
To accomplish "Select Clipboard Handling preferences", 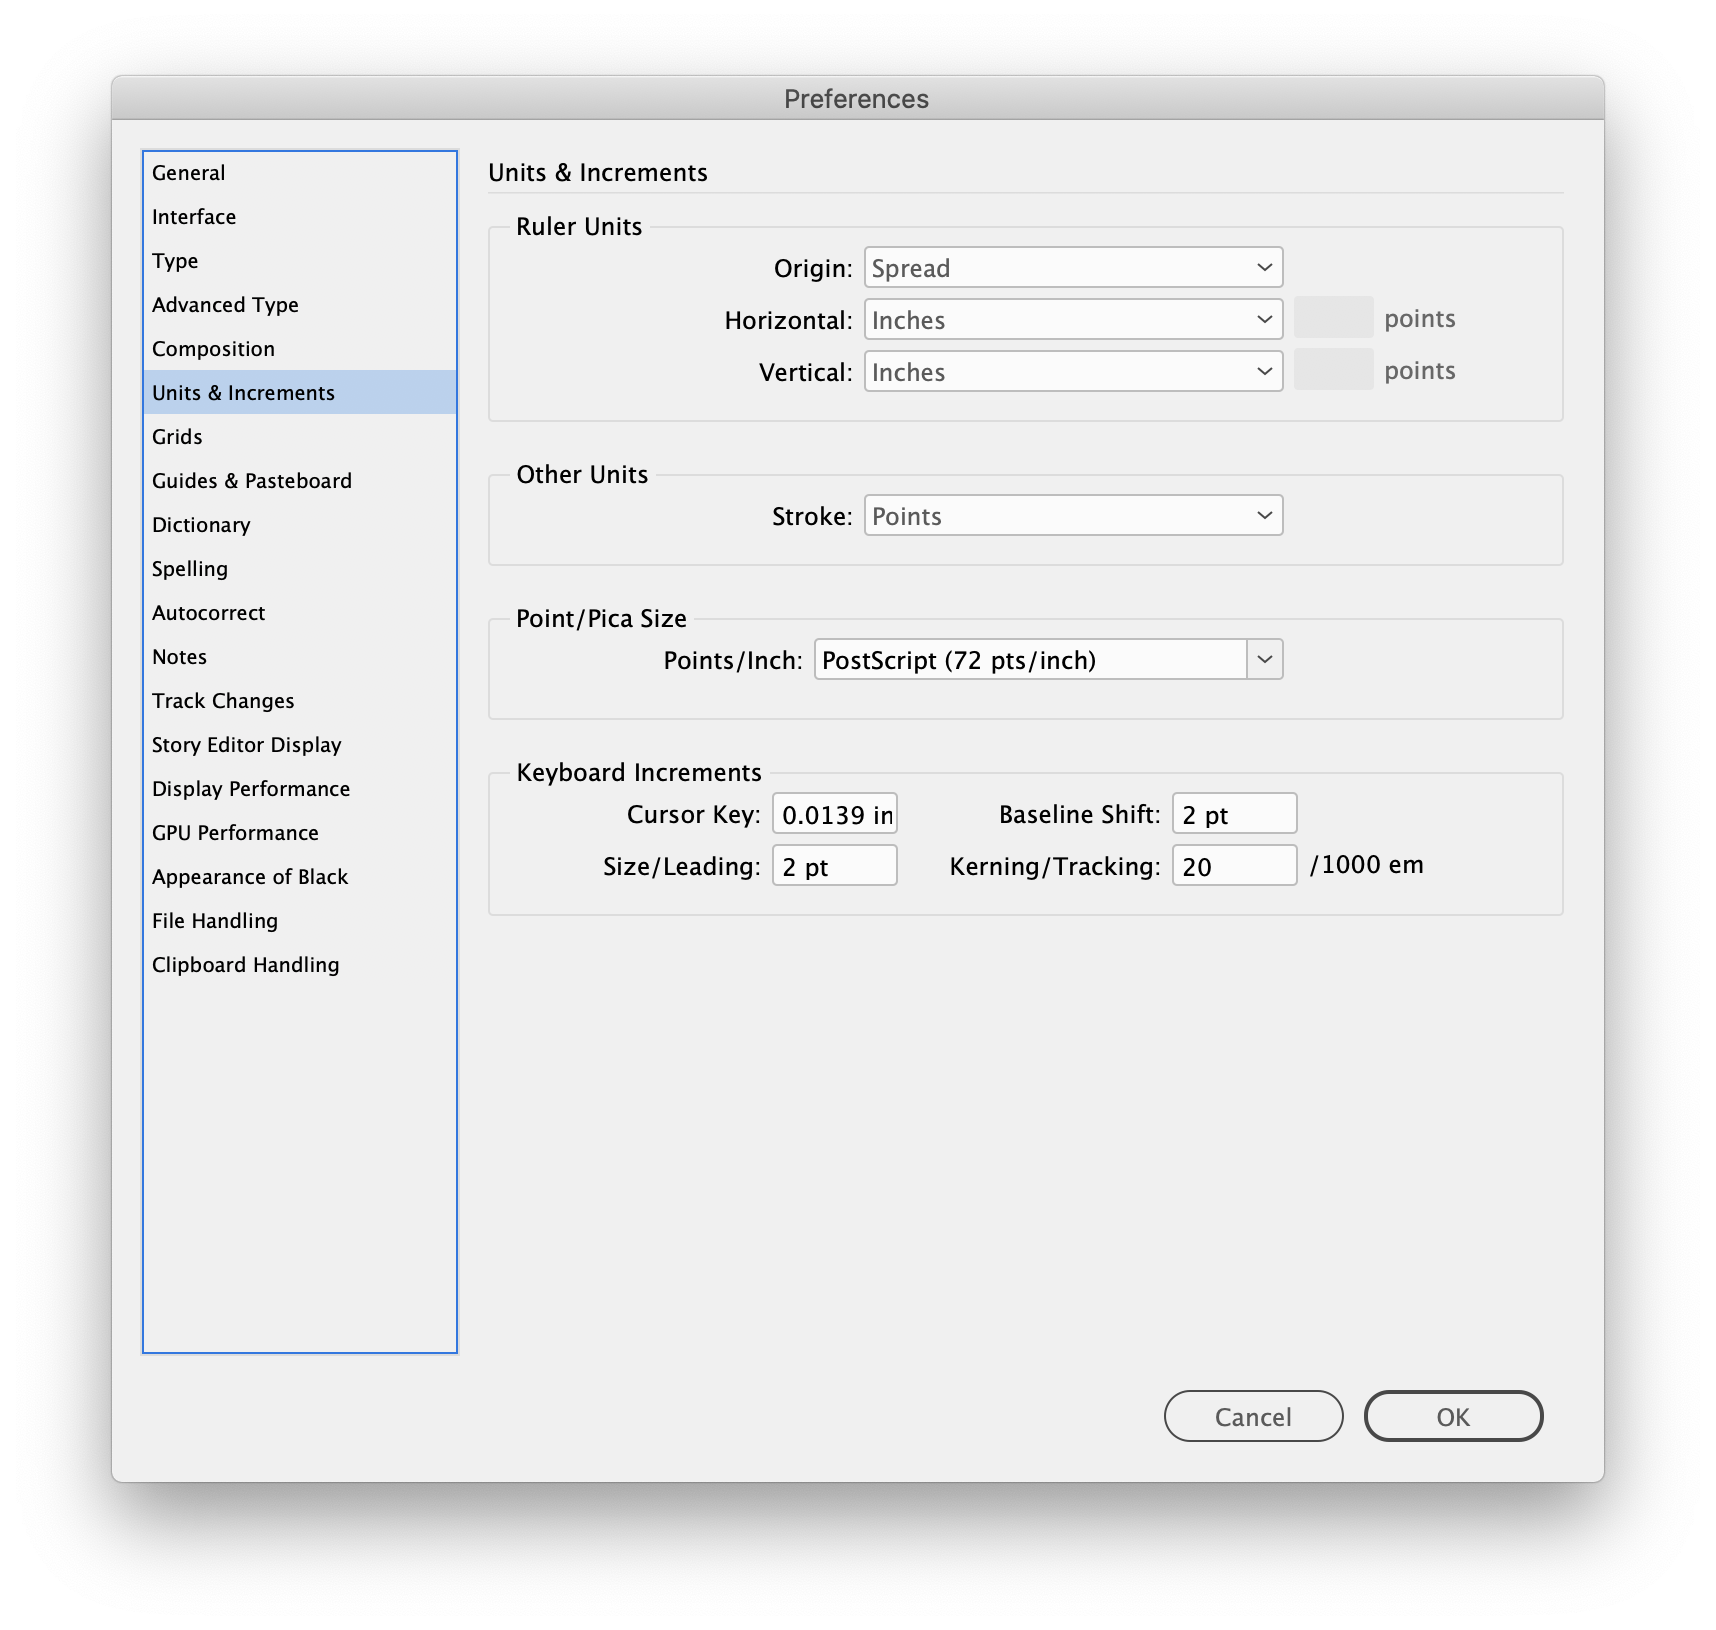I will coord(245,964).
